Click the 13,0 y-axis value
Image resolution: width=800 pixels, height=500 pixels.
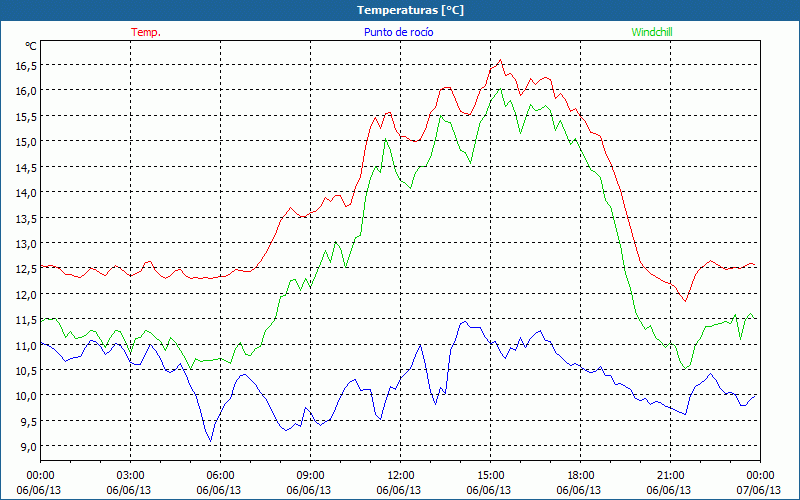click(x=26, y=244)
